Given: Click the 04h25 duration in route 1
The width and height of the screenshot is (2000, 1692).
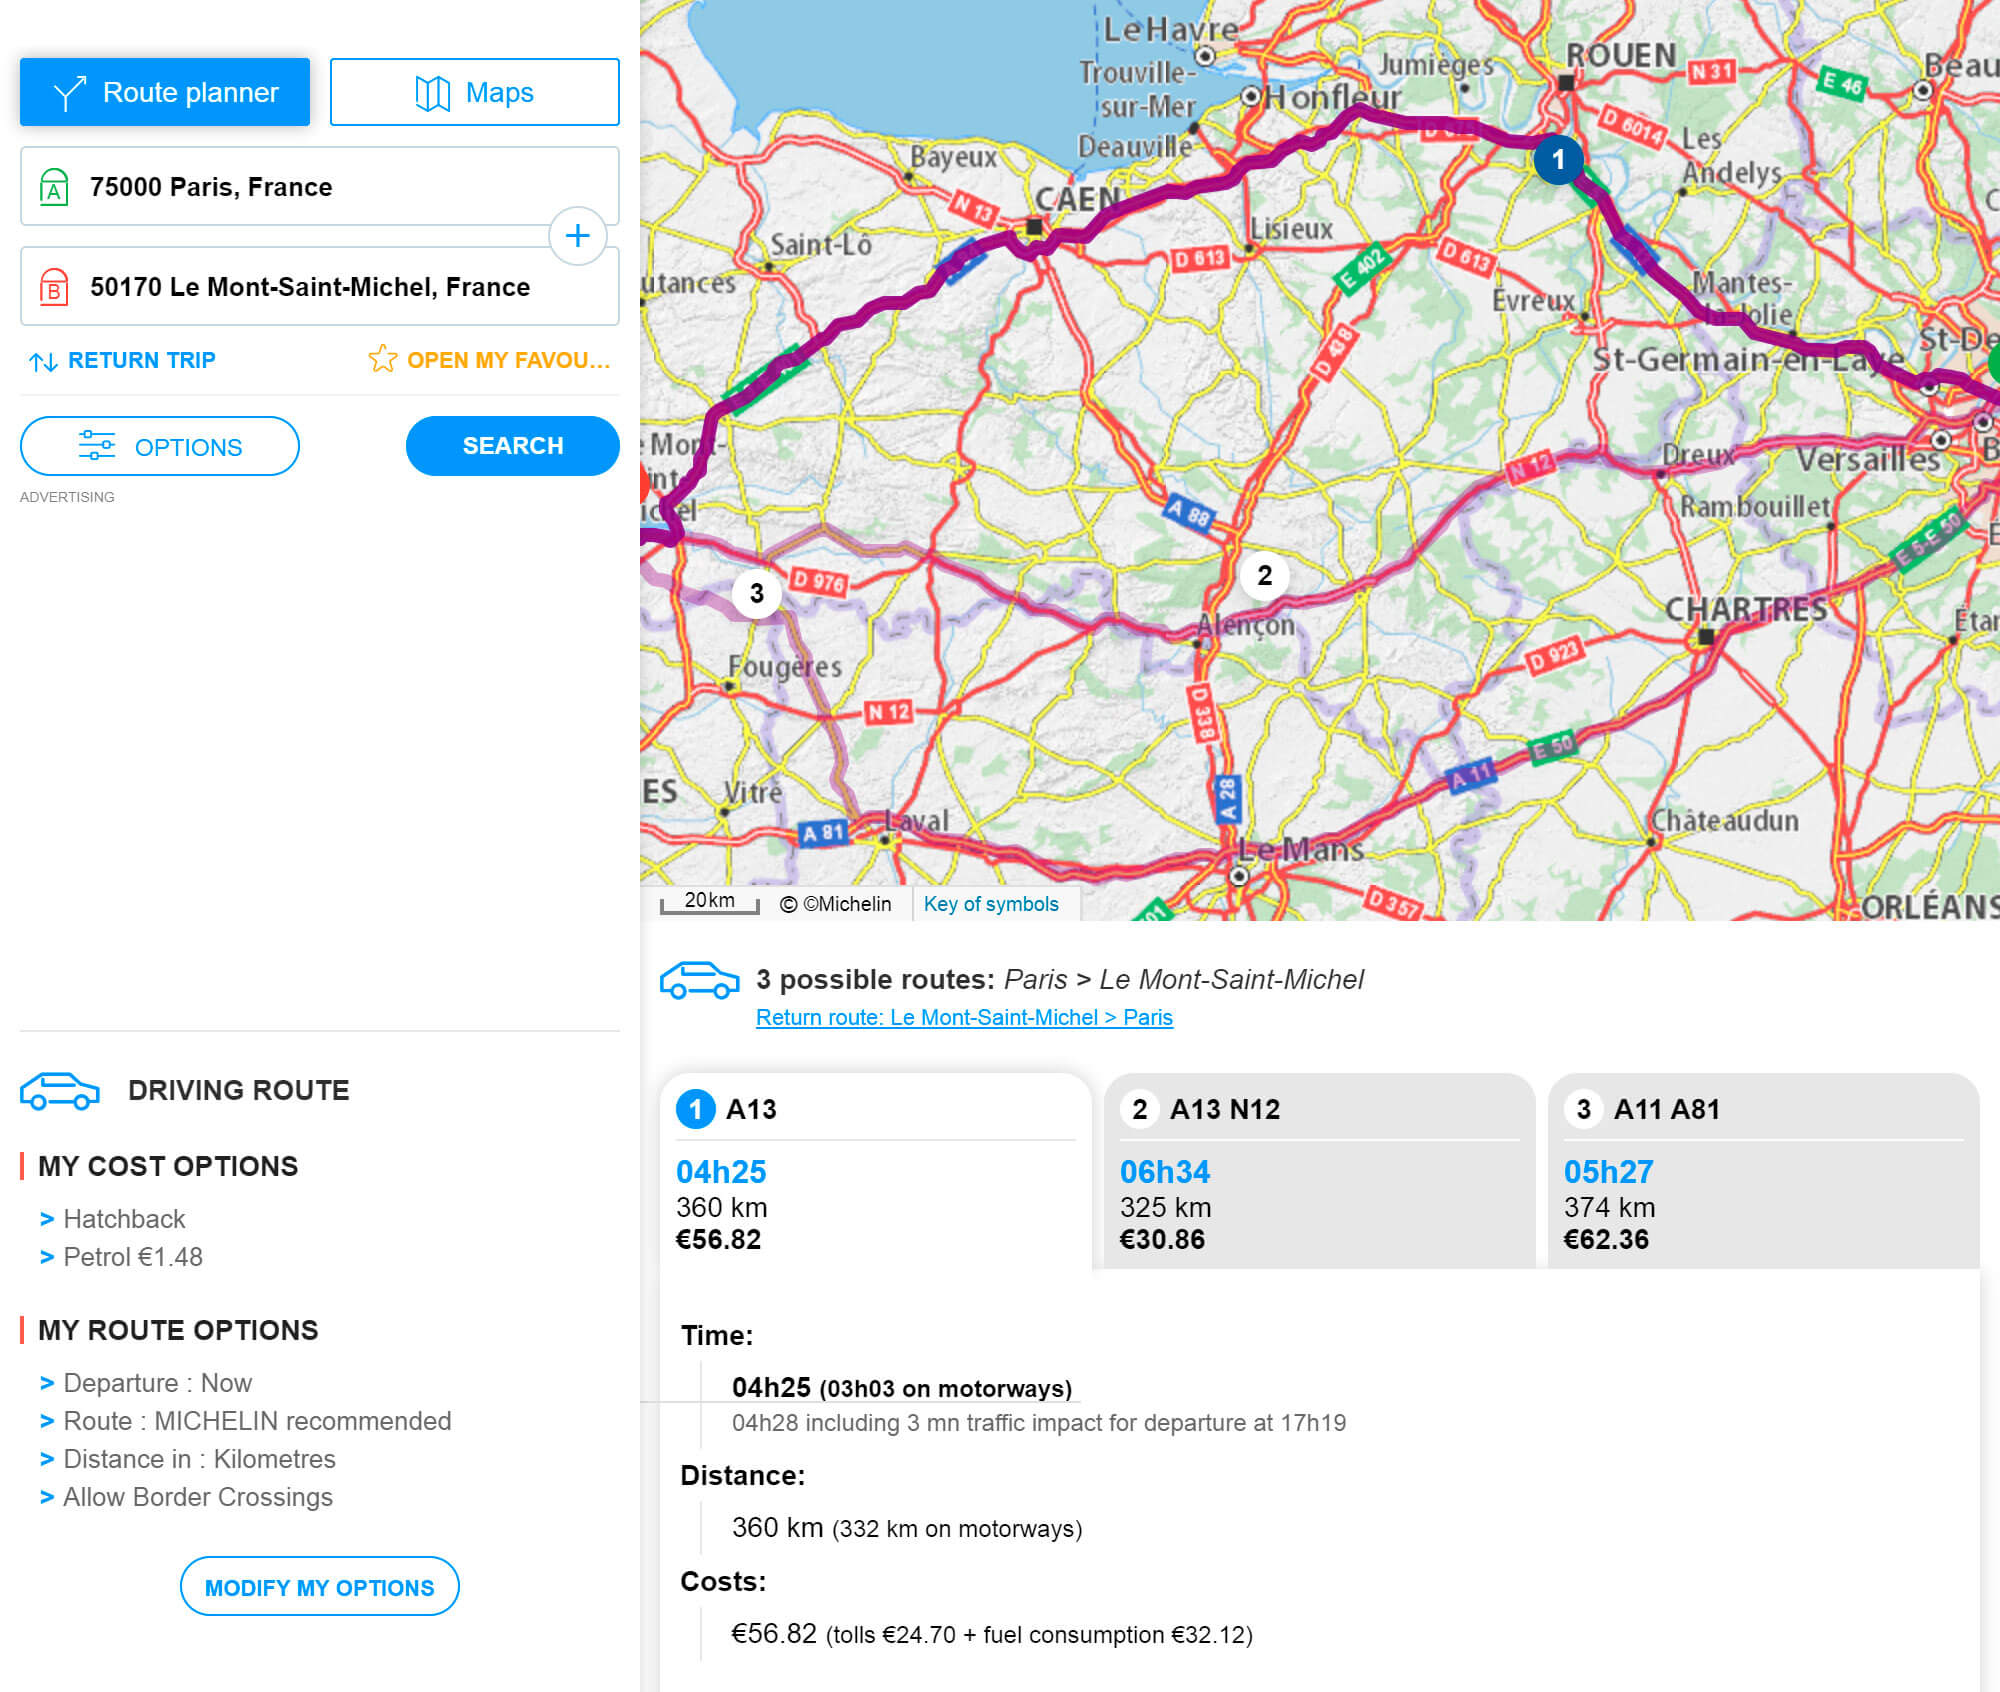Looking at the screenshot, I should point(721,1171).
